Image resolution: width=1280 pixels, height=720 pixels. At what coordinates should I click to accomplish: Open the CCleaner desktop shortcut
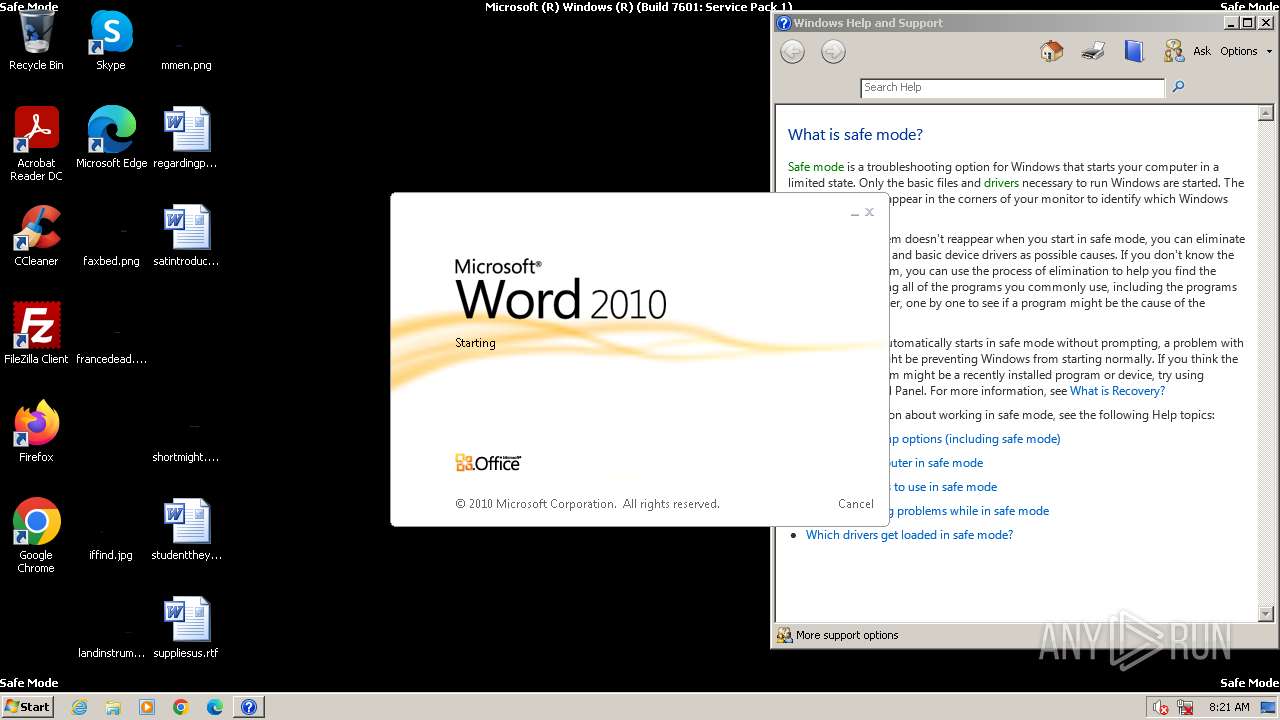click(36, 236)
